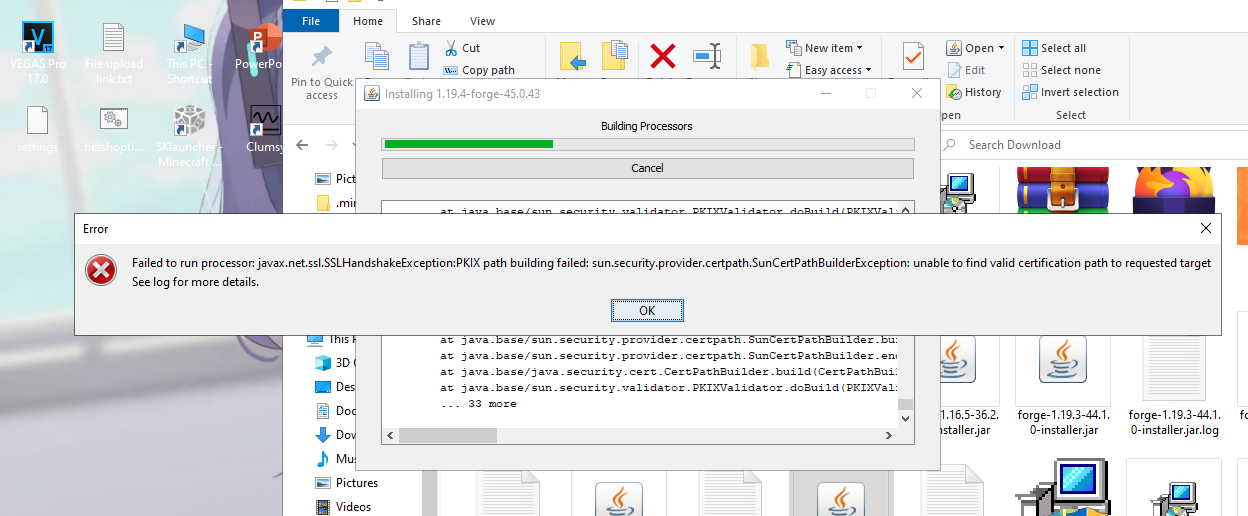Click Select all in the ribbon
The width and height of the screenshot is (1248, 516).
point(1054,48)
